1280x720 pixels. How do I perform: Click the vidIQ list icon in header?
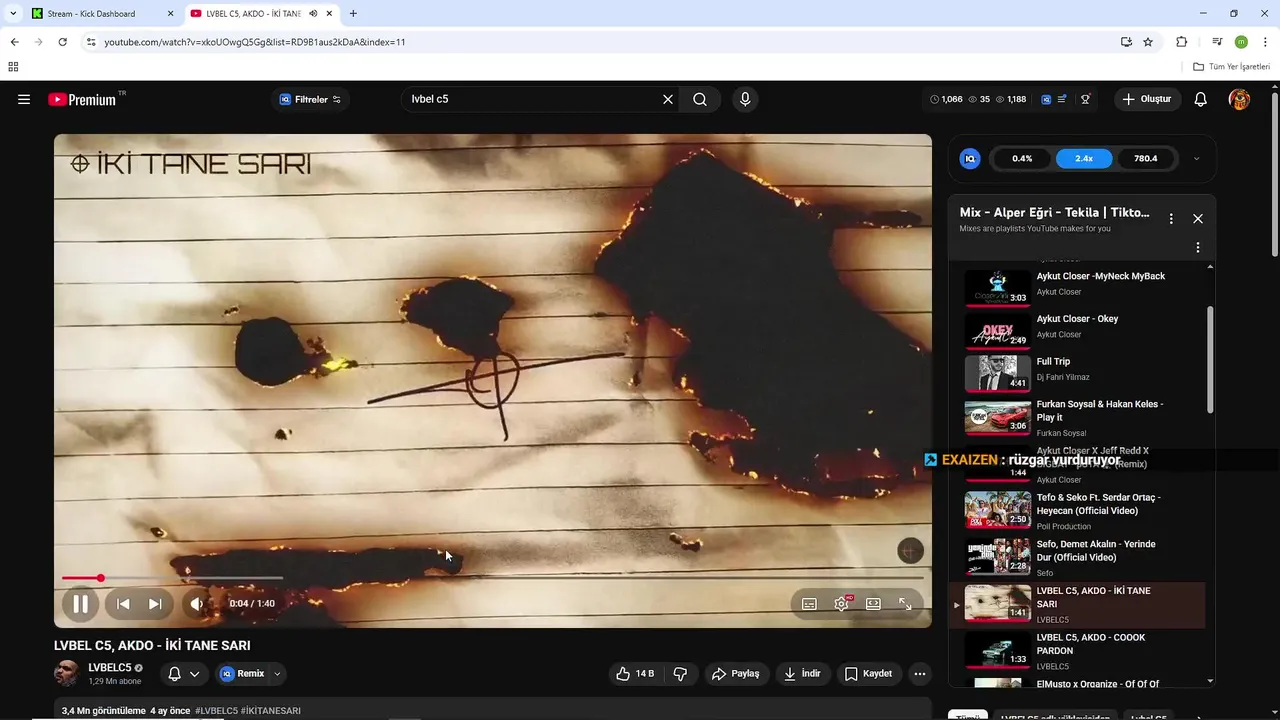pyautogui.click(x=1062, y=99)
